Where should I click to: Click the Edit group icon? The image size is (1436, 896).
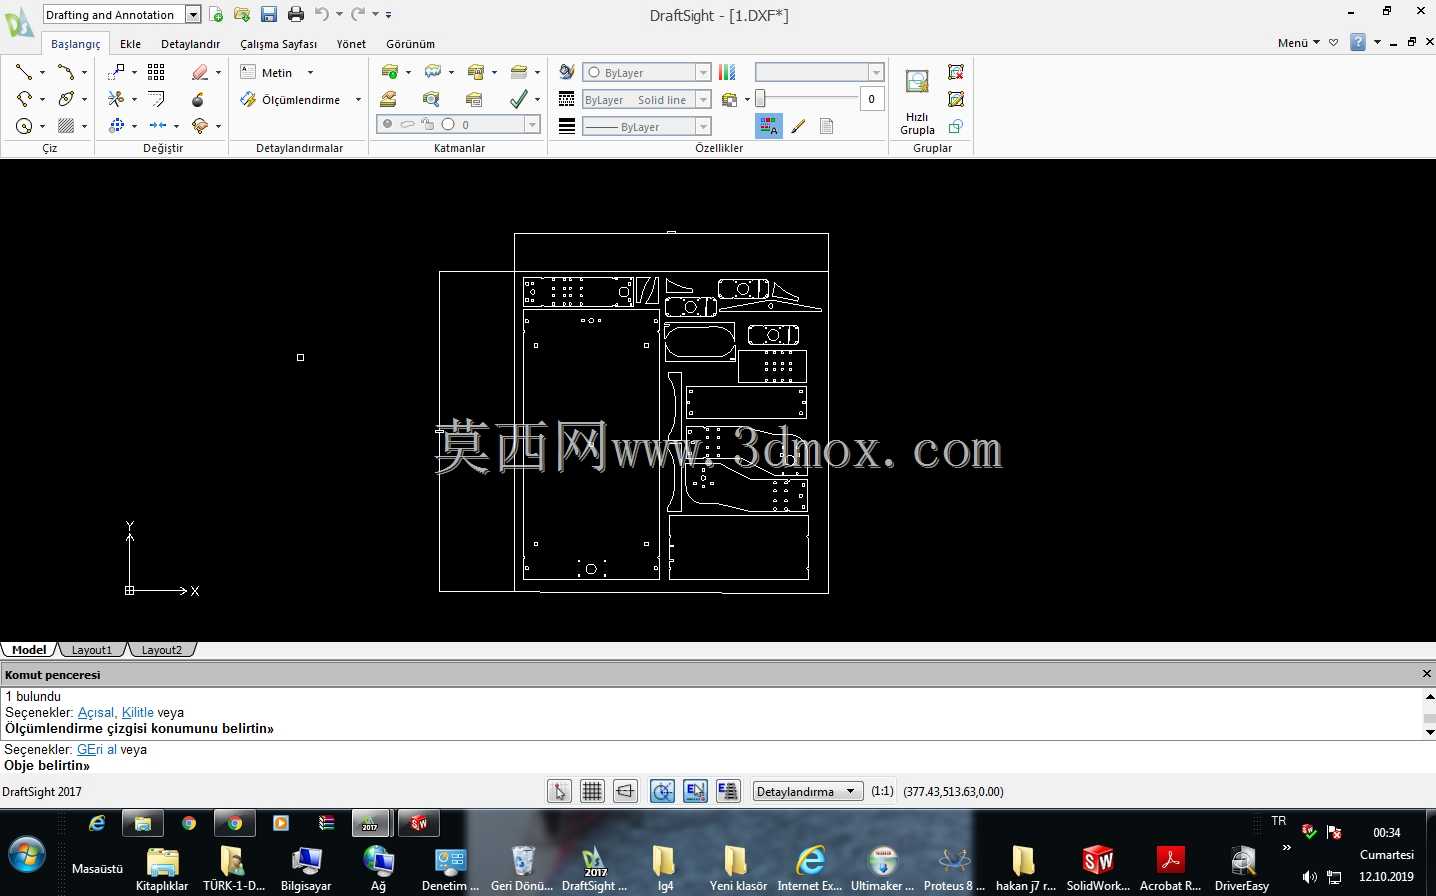click(x=956, y=99)
